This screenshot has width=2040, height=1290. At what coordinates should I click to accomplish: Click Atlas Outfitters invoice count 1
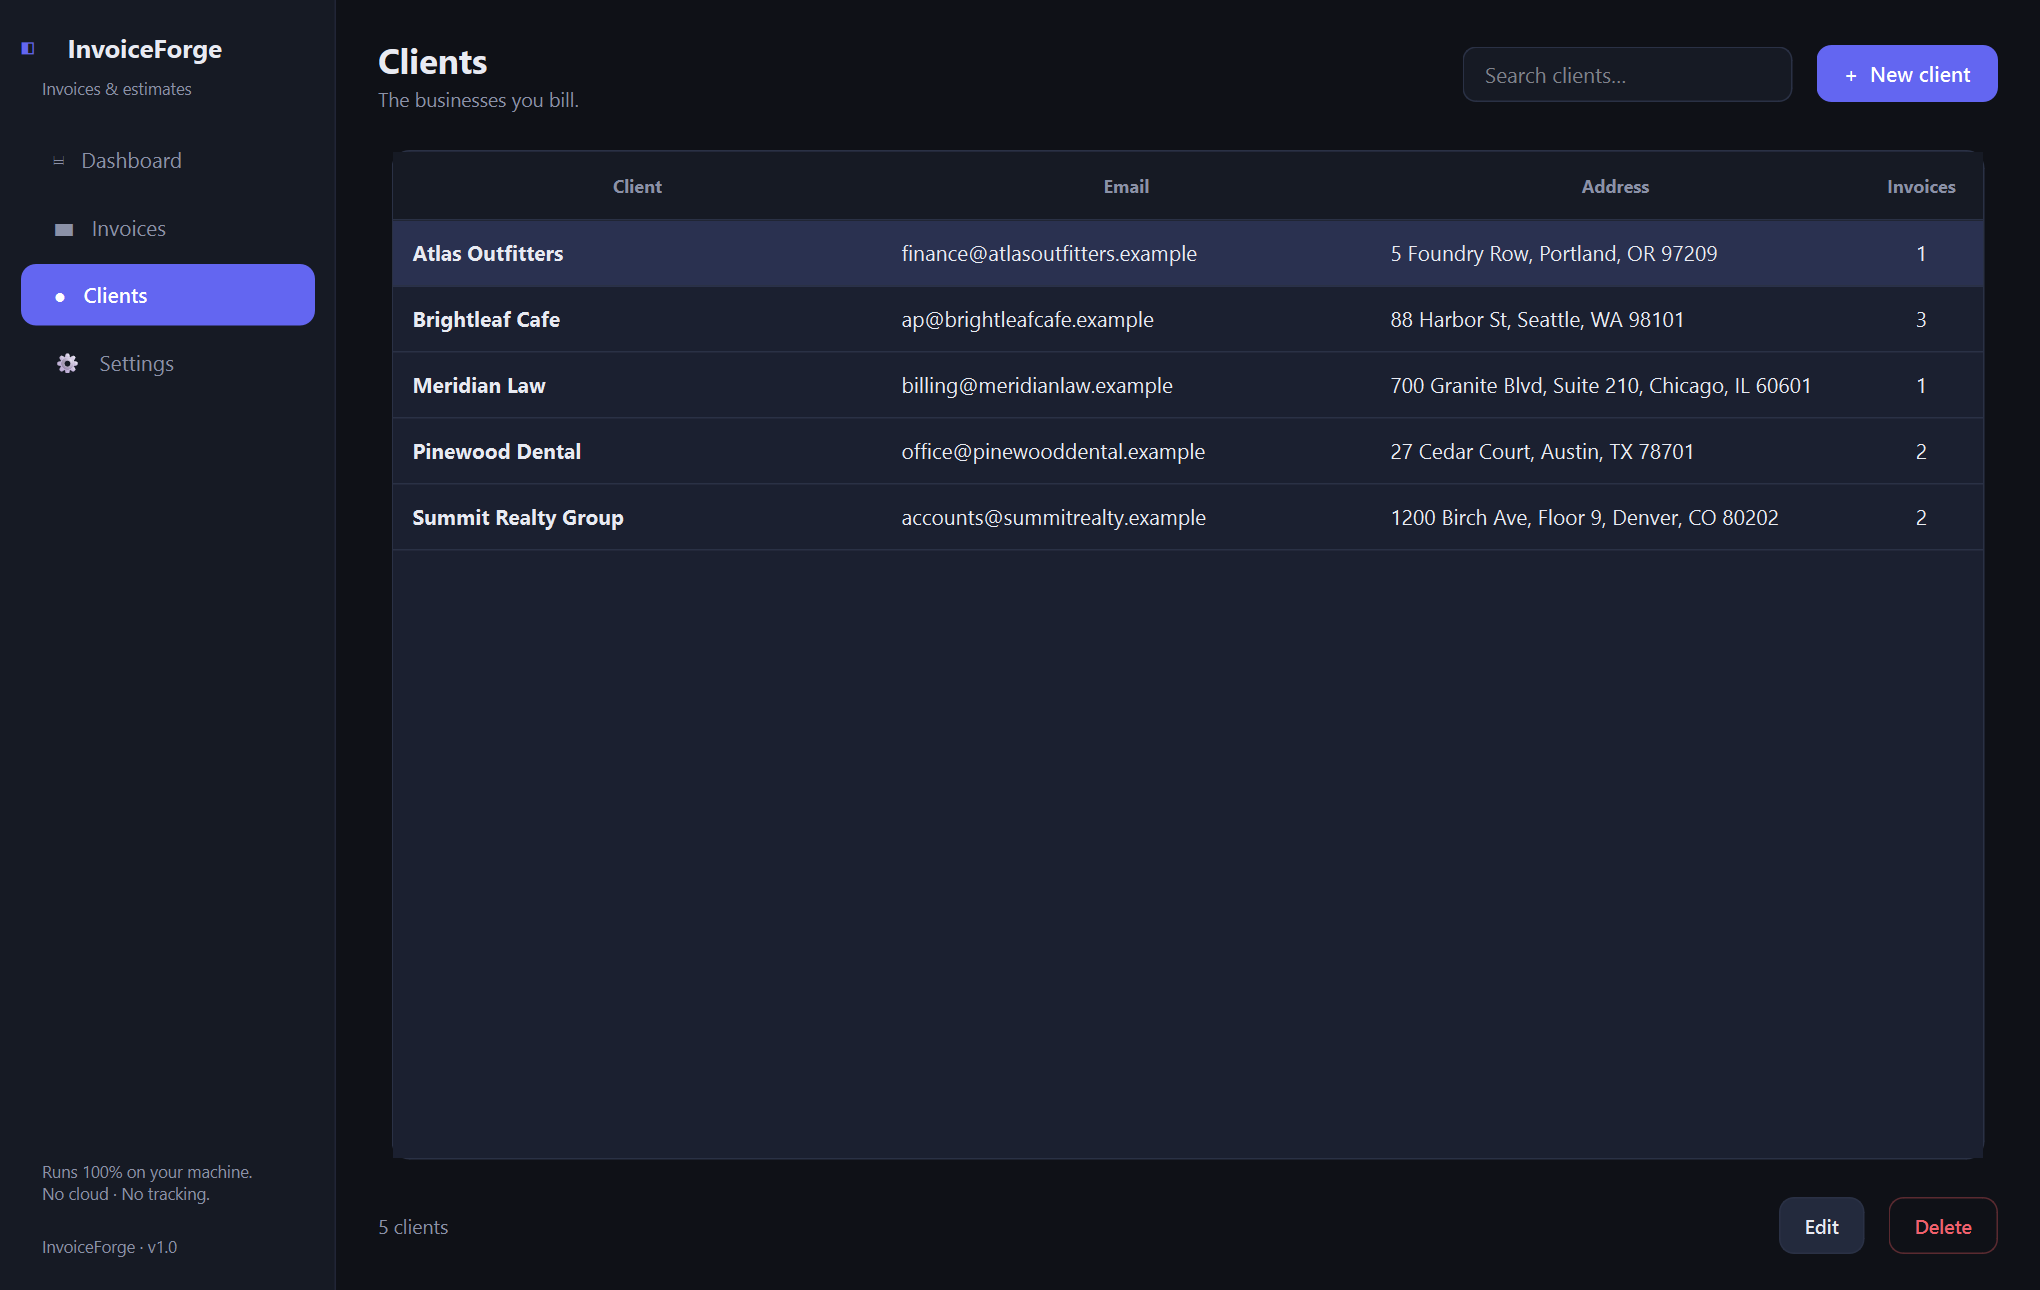[1921, 254]
